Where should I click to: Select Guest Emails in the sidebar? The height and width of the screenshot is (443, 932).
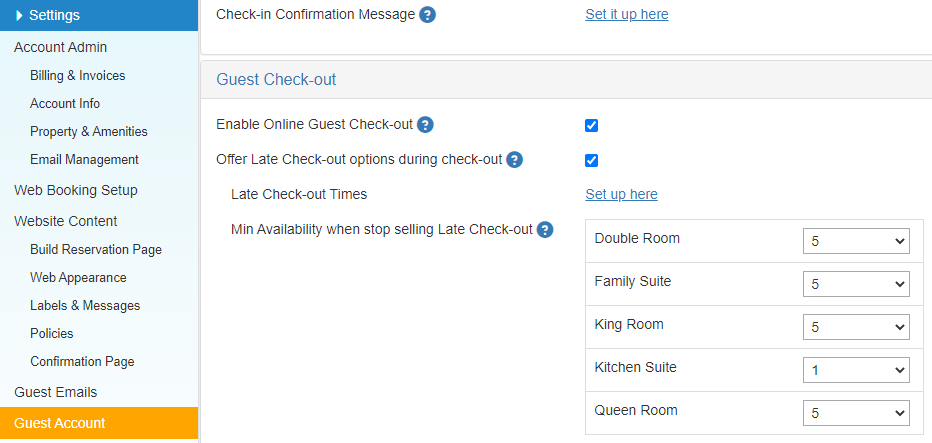pos(56,392)
